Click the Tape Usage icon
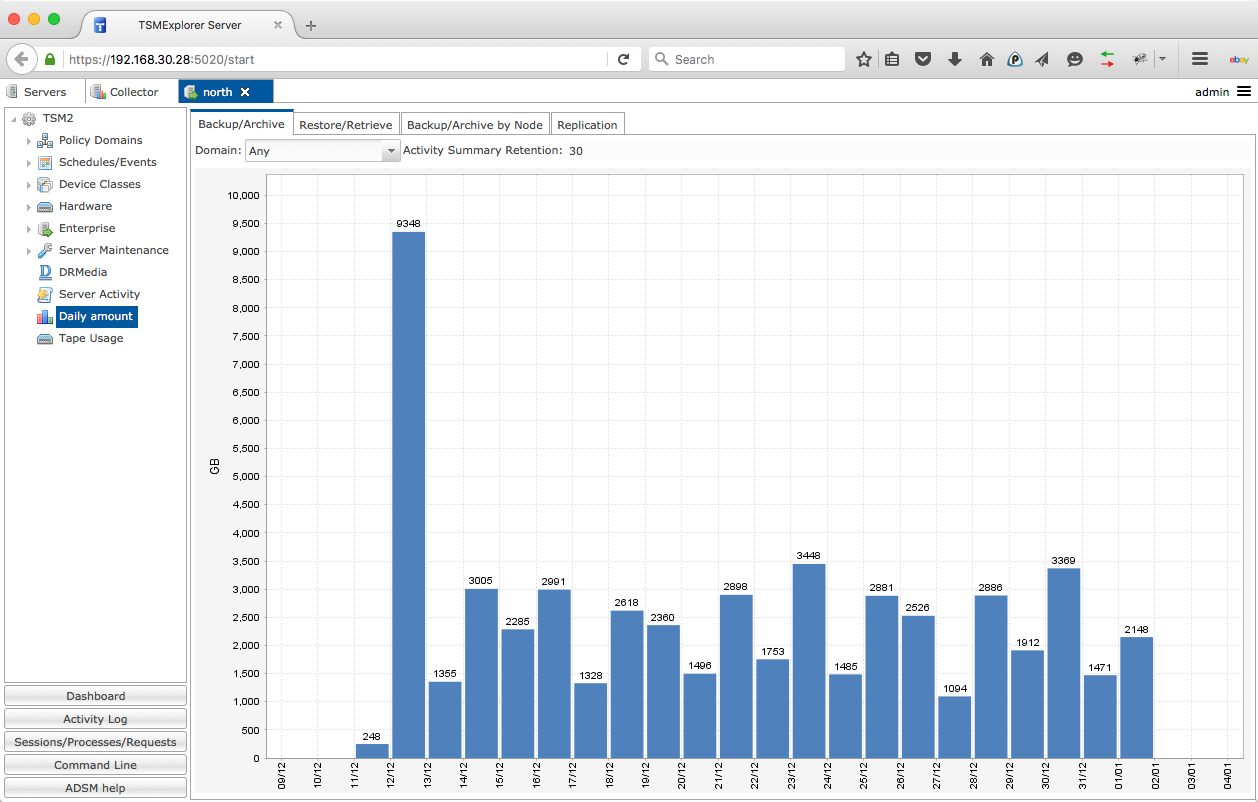 click(x=45, y=338)
